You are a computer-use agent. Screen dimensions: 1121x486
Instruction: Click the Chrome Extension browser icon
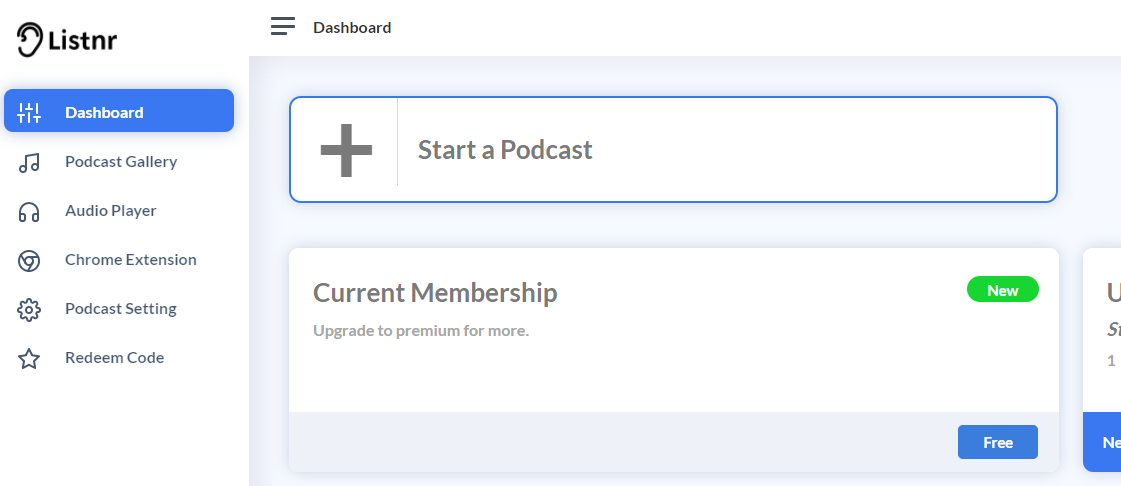pos(29,260)
